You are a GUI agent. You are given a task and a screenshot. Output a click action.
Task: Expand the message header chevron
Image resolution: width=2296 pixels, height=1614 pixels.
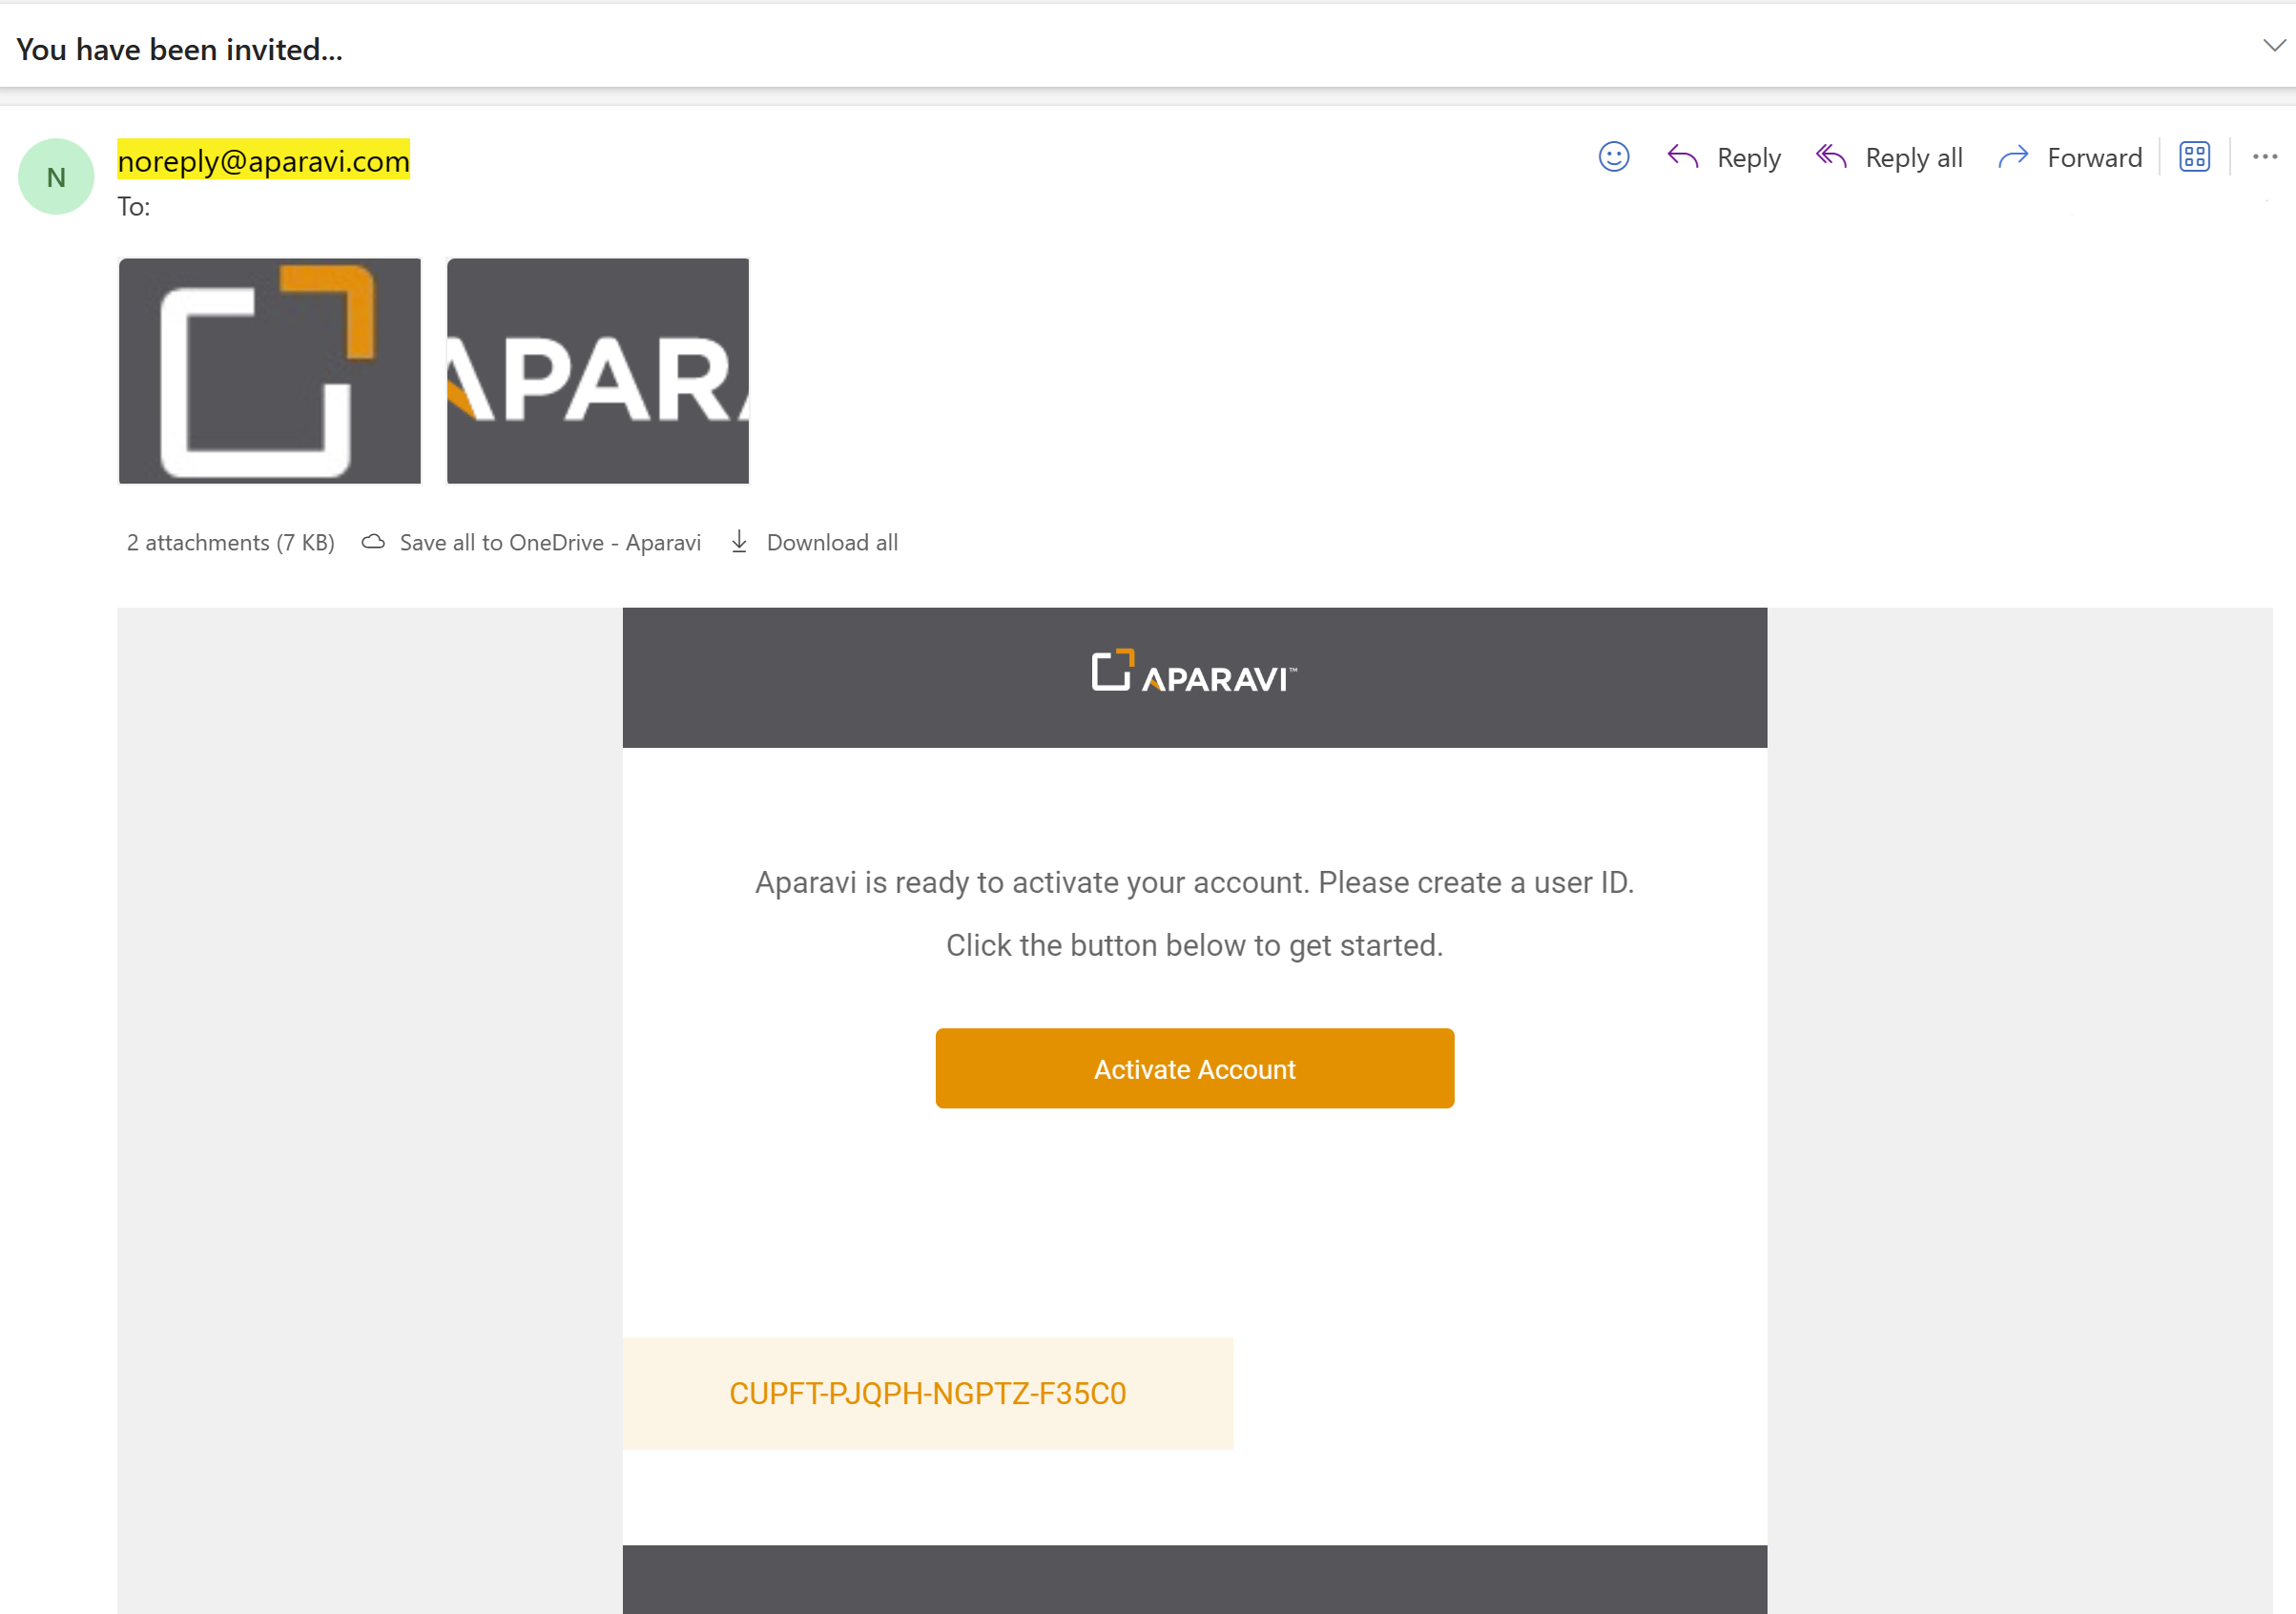pos(2273,46)
